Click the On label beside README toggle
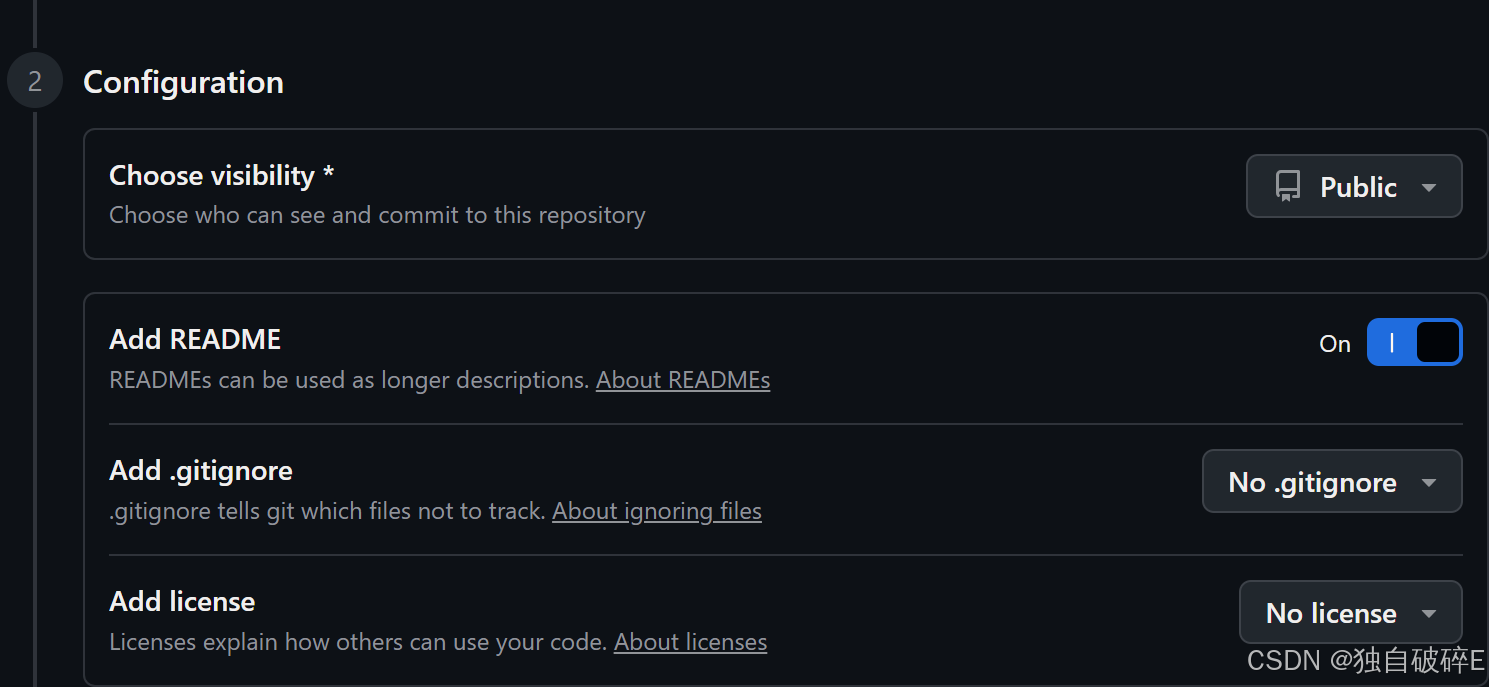 (x=1335, y=344)
